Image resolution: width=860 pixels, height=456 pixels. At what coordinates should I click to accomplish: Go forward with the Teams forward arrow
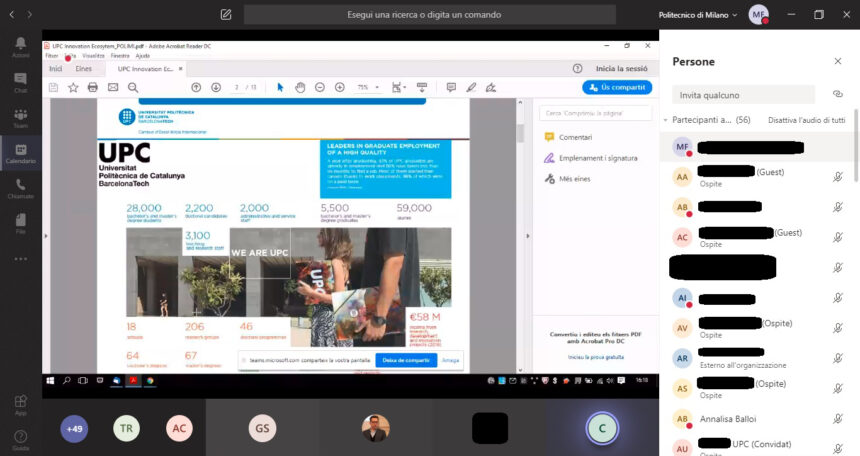30,15
